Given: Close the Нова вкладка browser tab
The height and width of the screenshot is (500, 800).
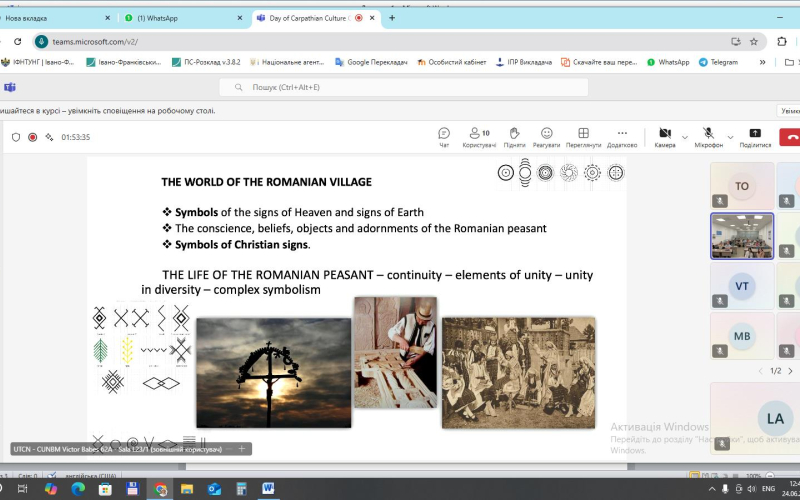Looking at the screenshot, I should click(107, 18).
